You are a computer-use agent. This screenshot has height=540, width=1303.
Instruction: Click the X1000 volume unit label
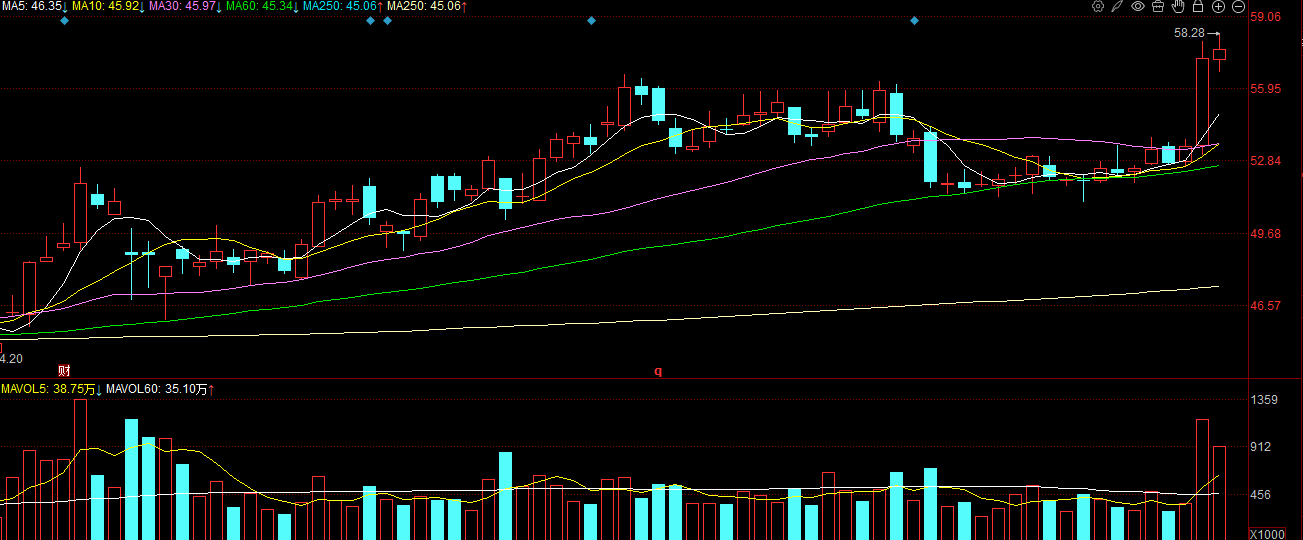click(1266, 533)
